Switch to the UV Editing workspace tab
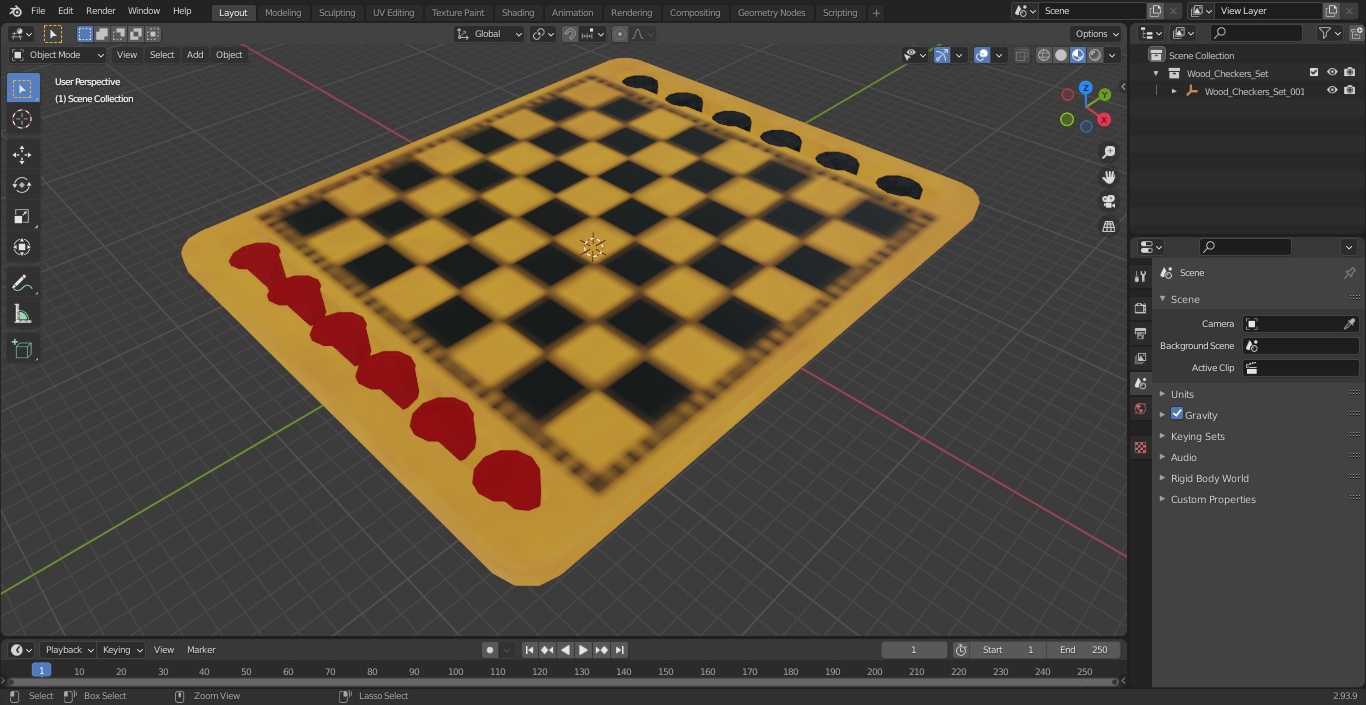Image resolution: width=1366 pixels, height=705 pixels. [393, 13]
